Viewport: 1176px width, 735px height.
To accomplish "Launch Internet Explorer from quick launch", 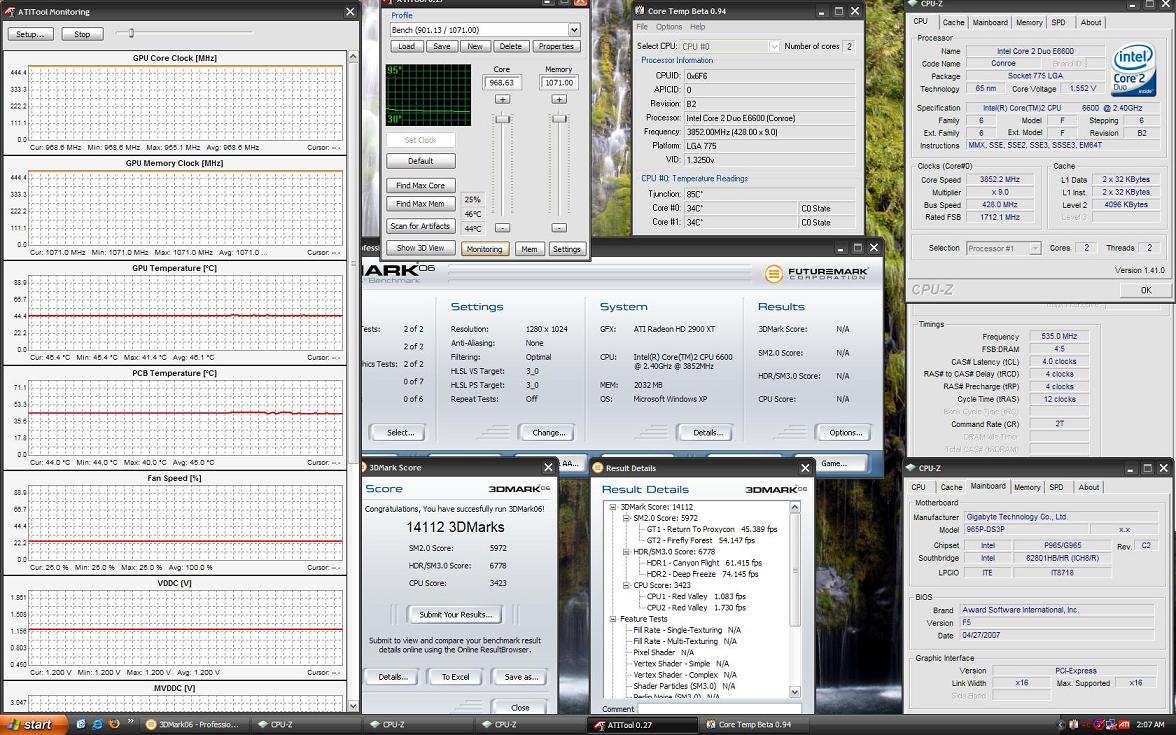I will click(x=98, y=724).
